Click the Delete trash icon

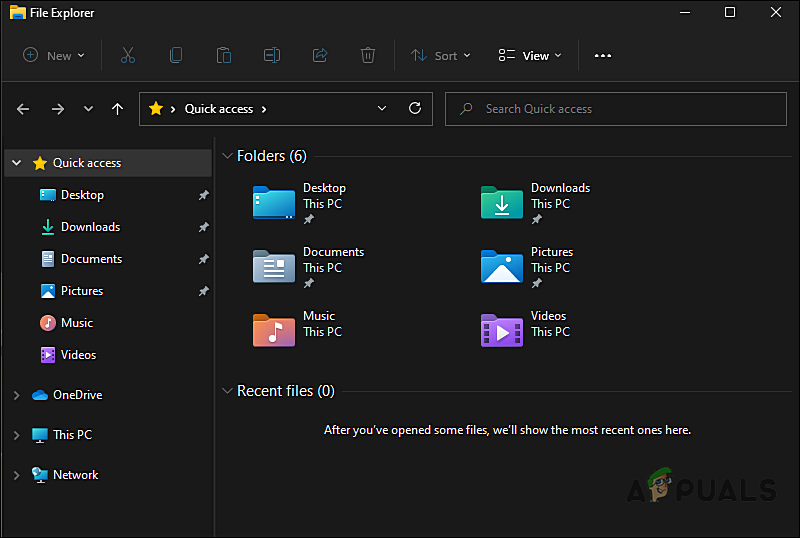point(368,55)
